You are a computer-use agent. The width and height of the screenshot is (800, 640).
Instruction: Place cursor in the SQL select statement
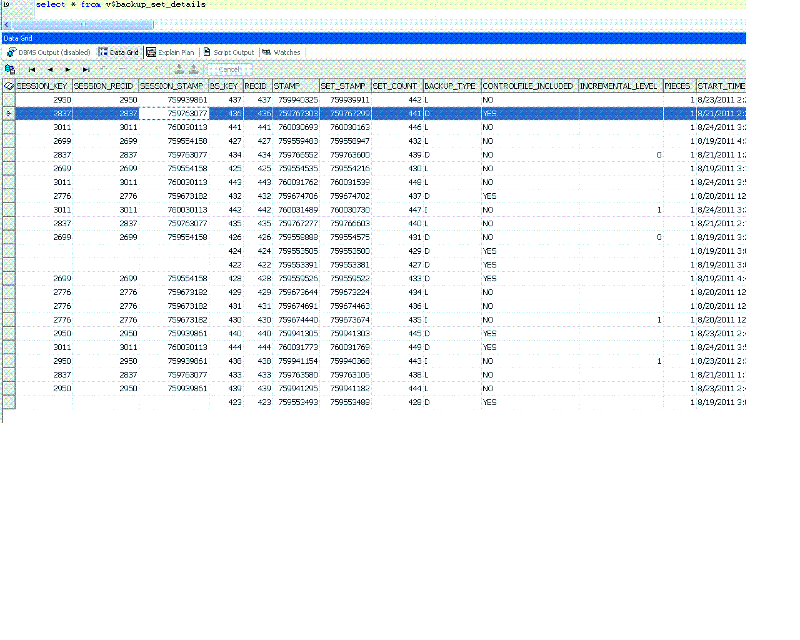click(x=120, y=5)
